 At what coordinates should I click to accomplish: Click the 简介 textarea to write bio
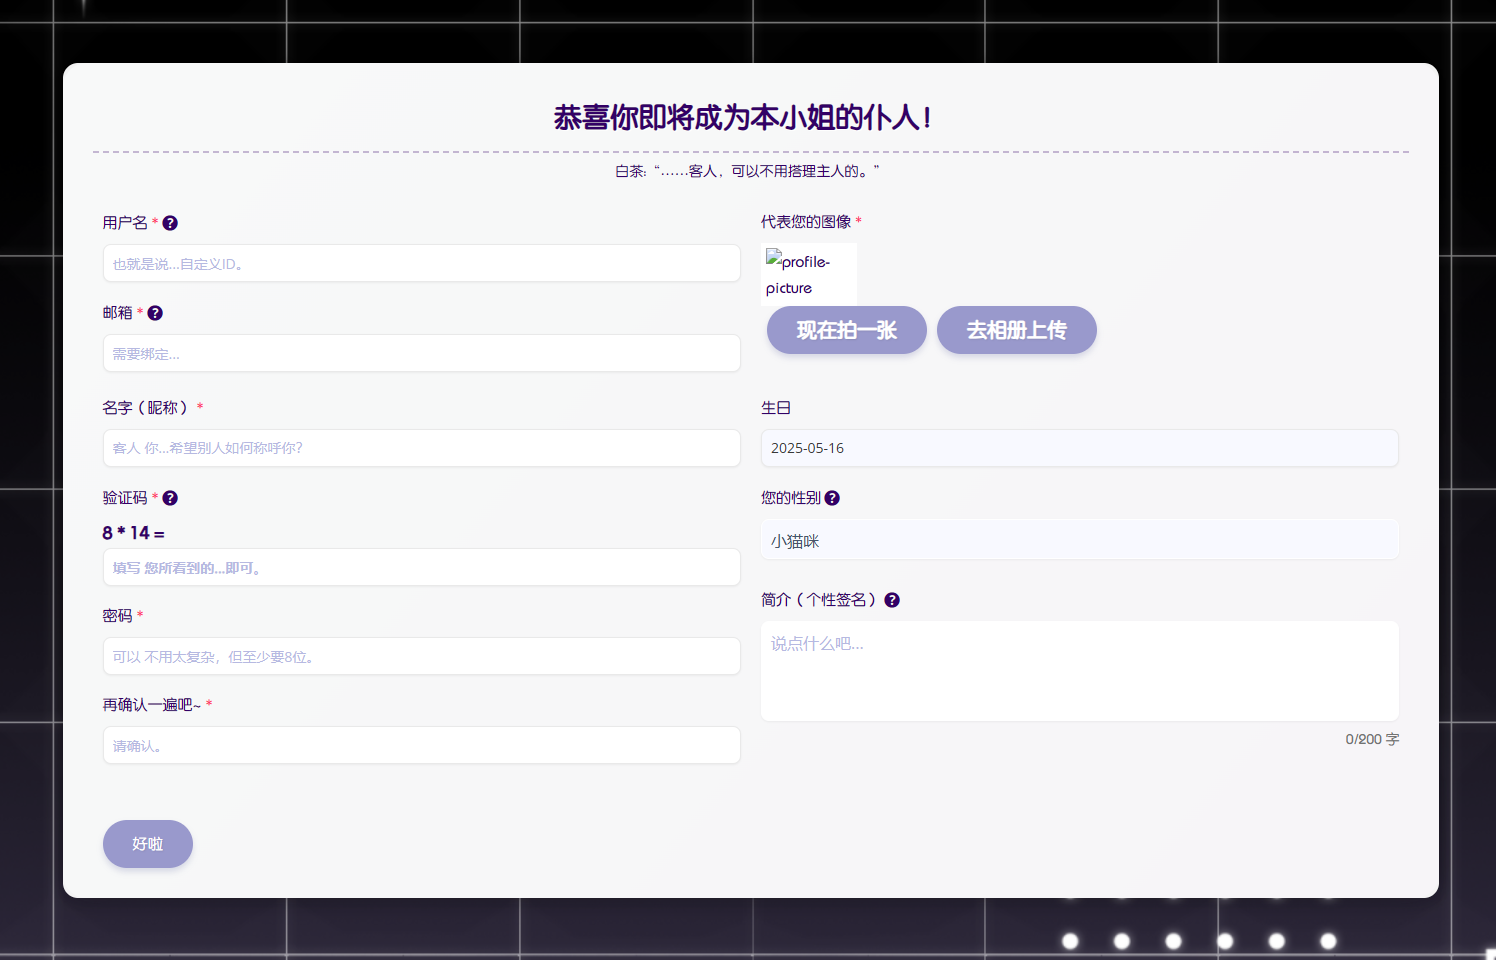(1079, 671)
